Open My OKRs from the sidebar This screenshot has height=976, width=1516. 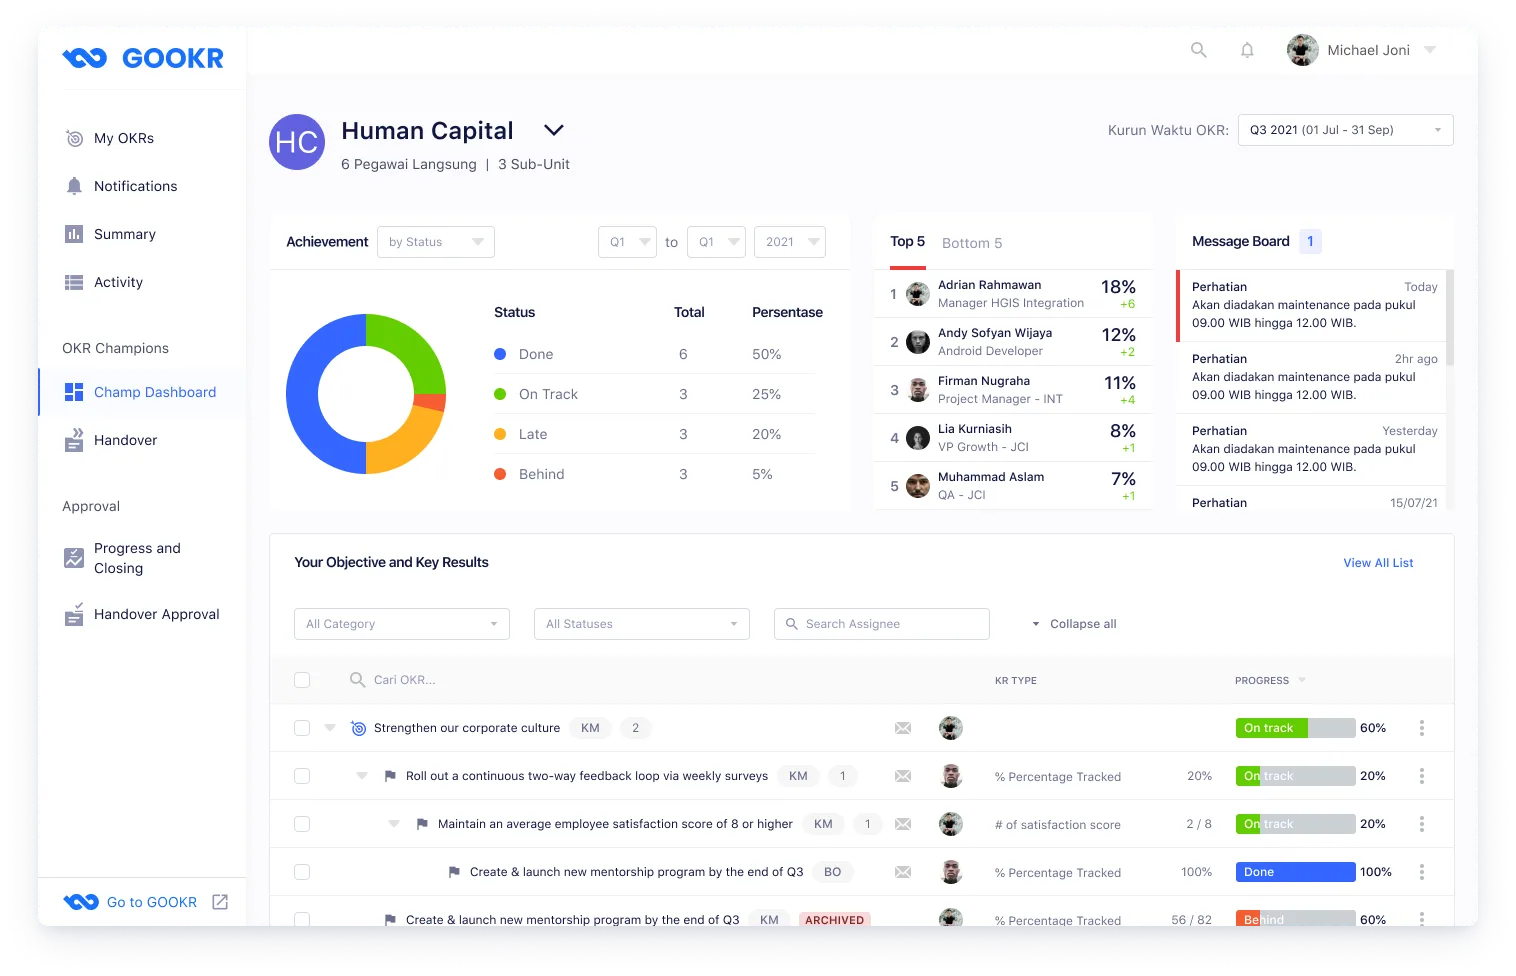click(x=122, y=138)
